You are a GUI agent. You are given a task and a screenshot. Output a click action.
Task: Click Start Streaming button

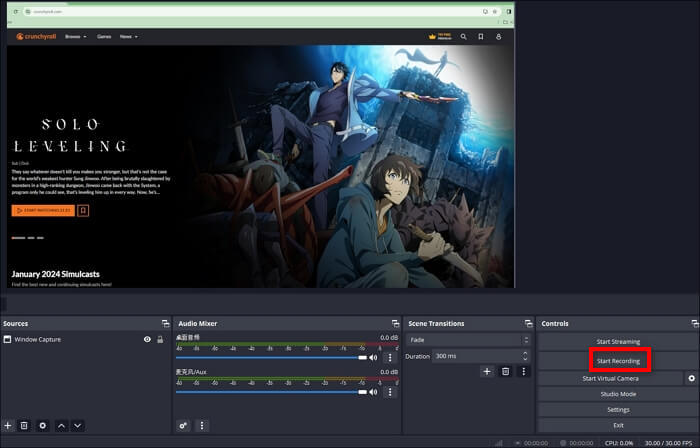pyautogui.click(x=618, y=342)
